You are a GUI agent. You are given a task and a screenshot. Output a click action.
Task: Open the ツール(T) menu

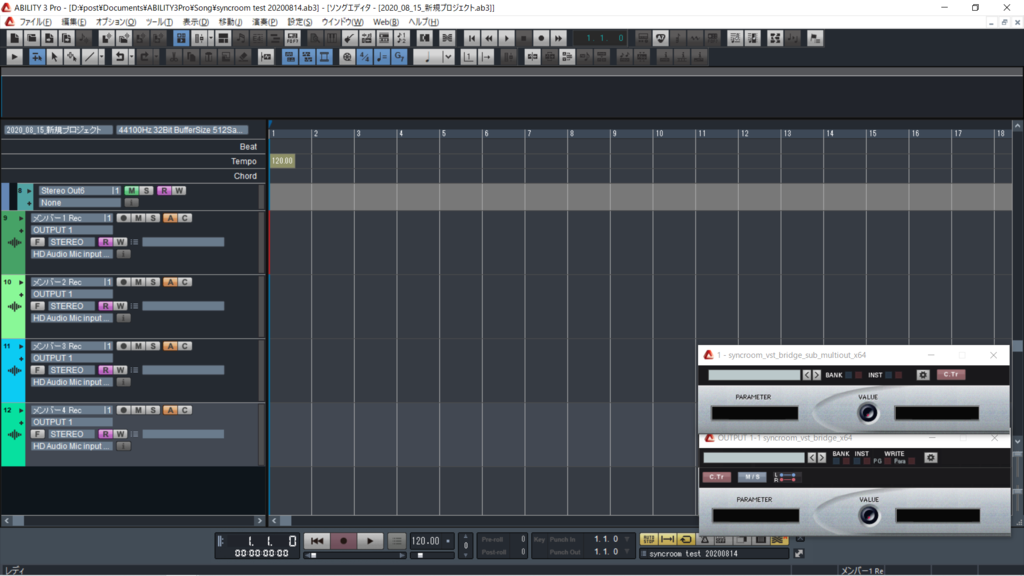(x=159, y=22)
